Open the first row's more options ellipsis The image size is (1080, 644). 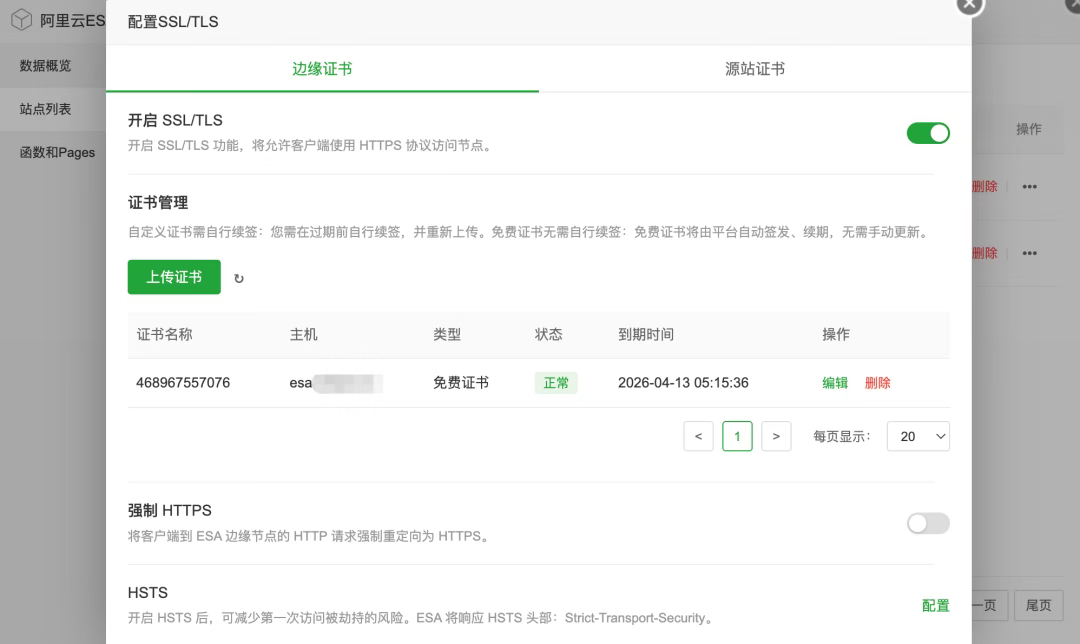tap(1029, 187)
